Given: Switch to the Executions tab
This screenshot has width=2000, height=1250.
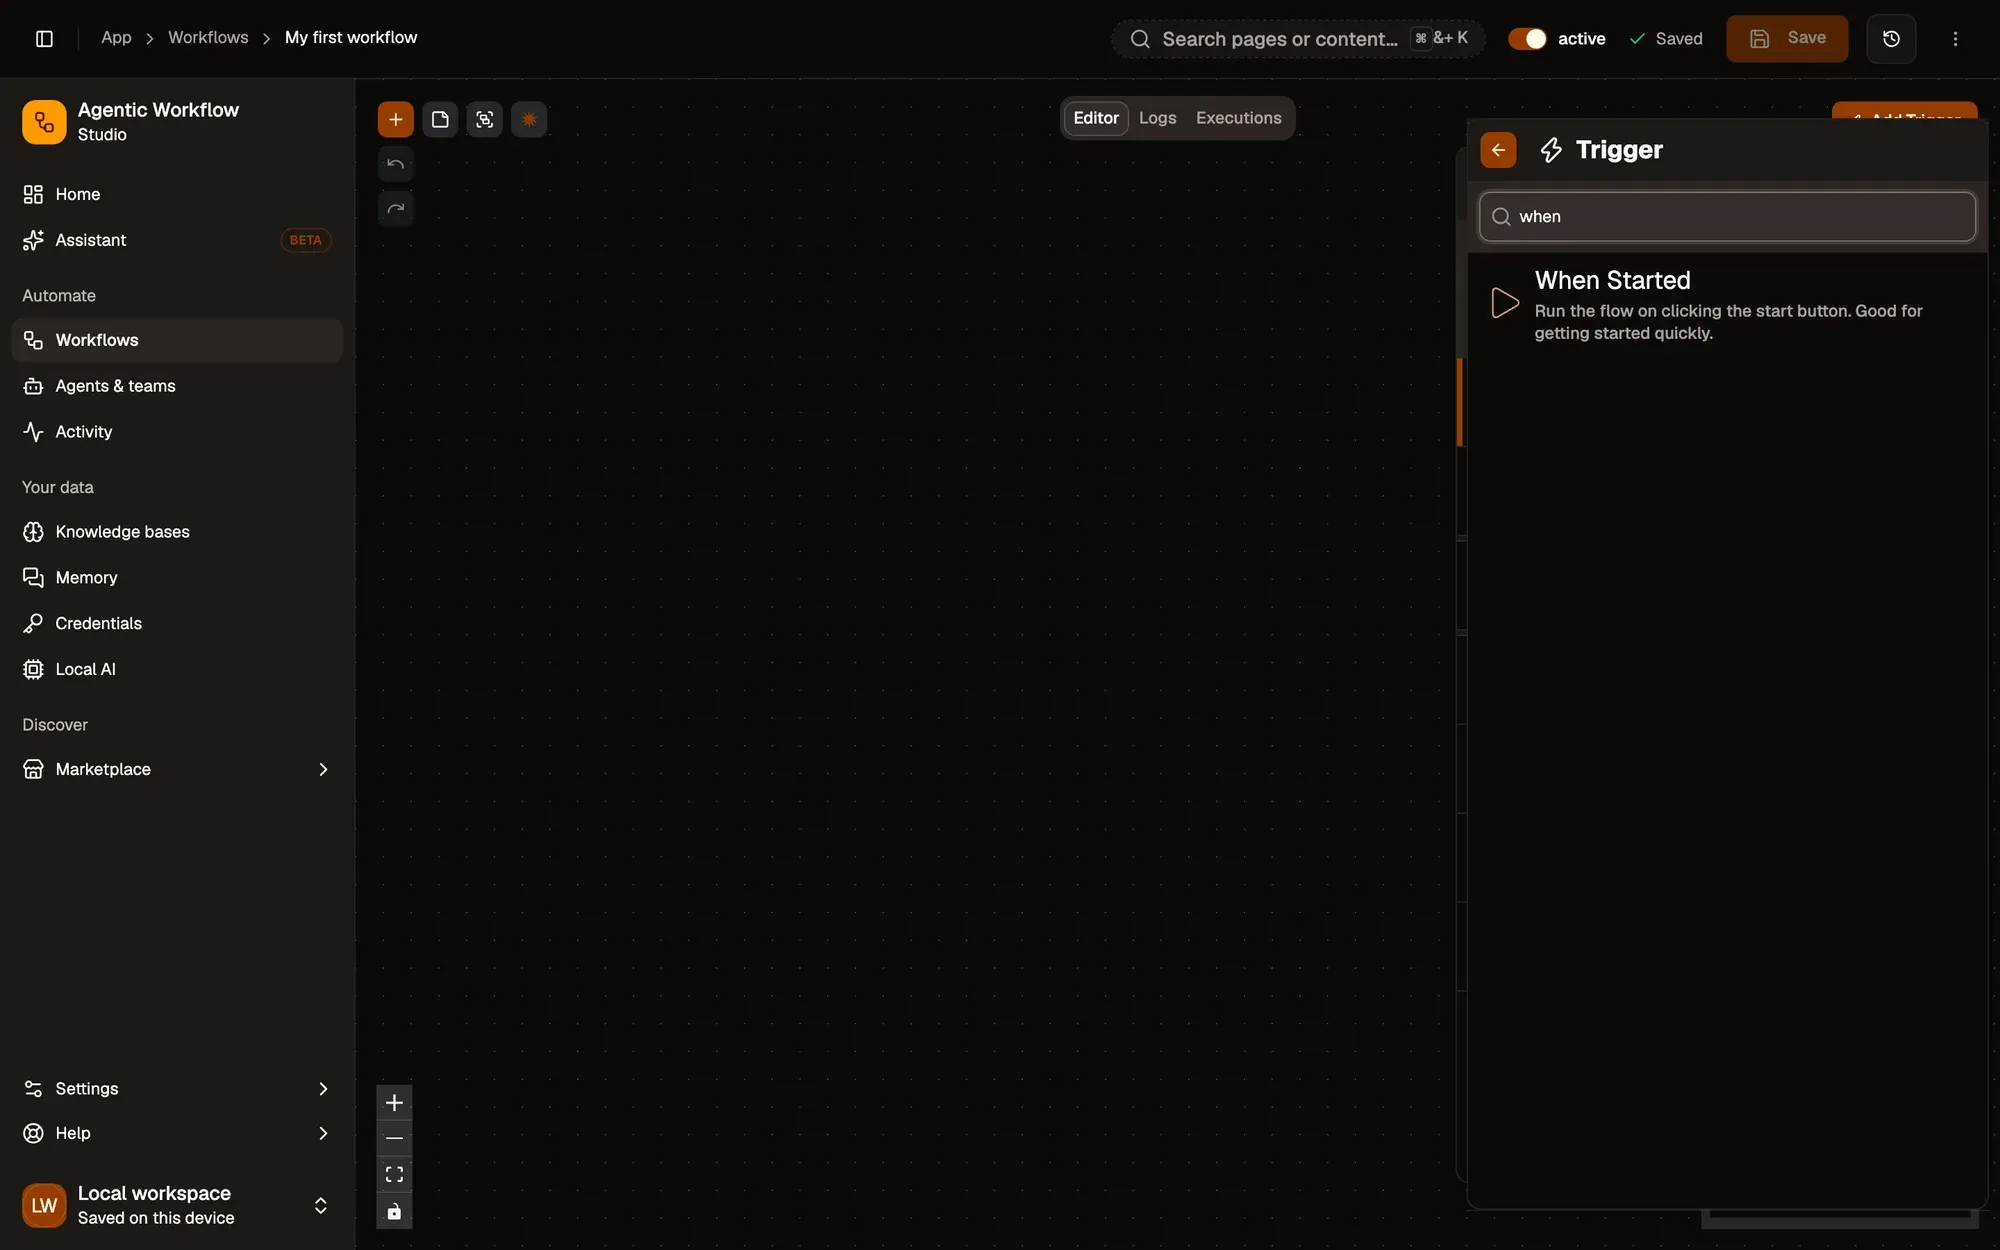Looking at the screenshot, I should click(x=1238, y=118).
